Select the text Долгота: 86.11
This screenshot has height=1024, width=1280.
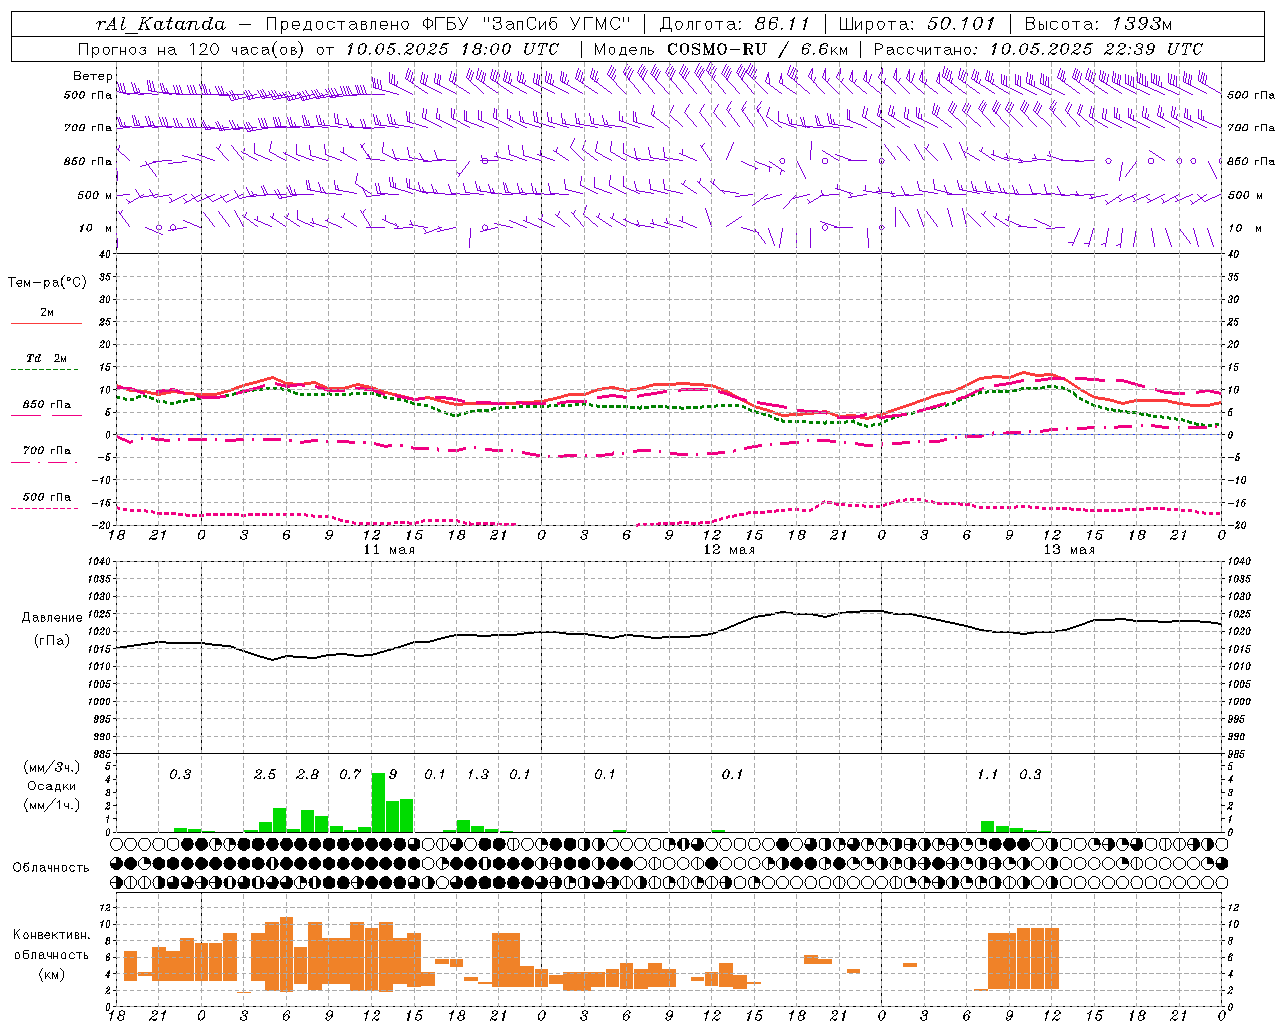[735, 24]
